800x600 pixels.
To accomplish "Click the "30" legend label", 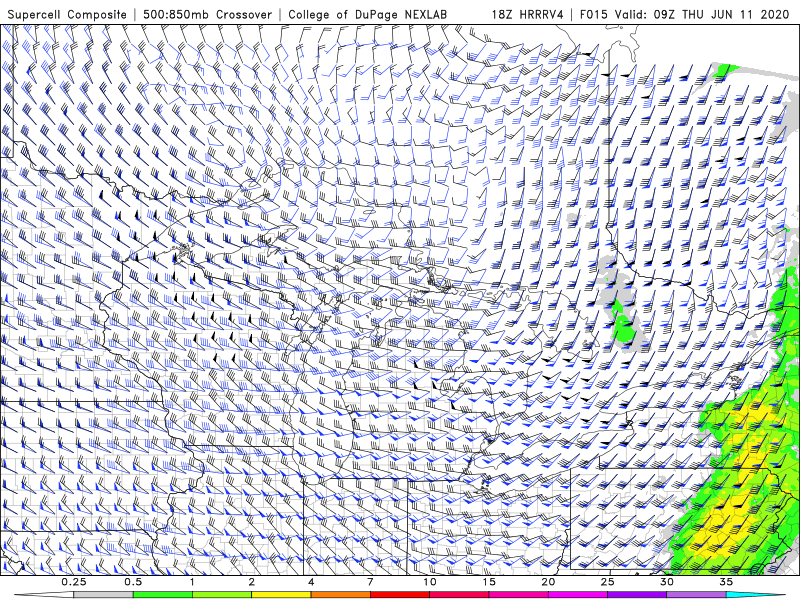I will 667,582.
